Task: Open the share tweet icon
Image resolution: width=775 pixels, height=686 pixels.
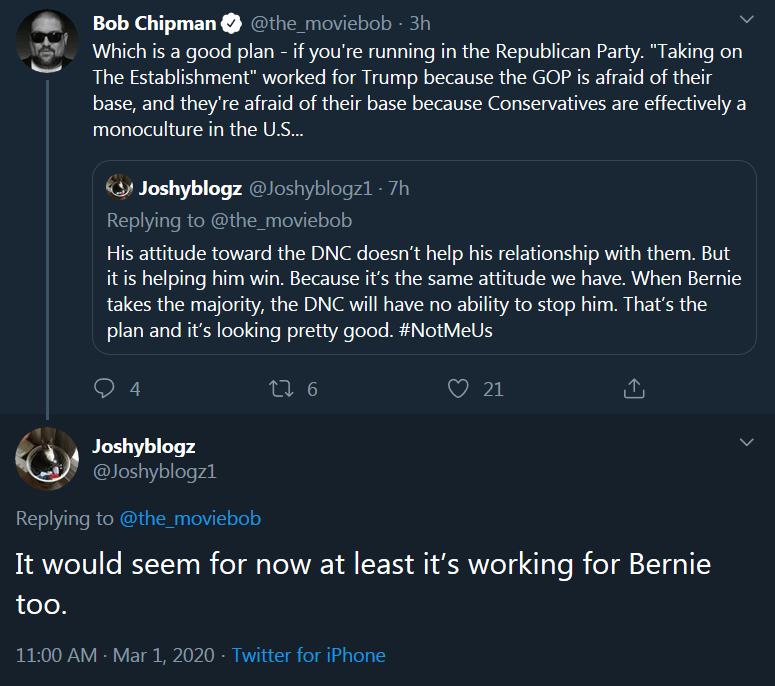Action: [634, 388]
